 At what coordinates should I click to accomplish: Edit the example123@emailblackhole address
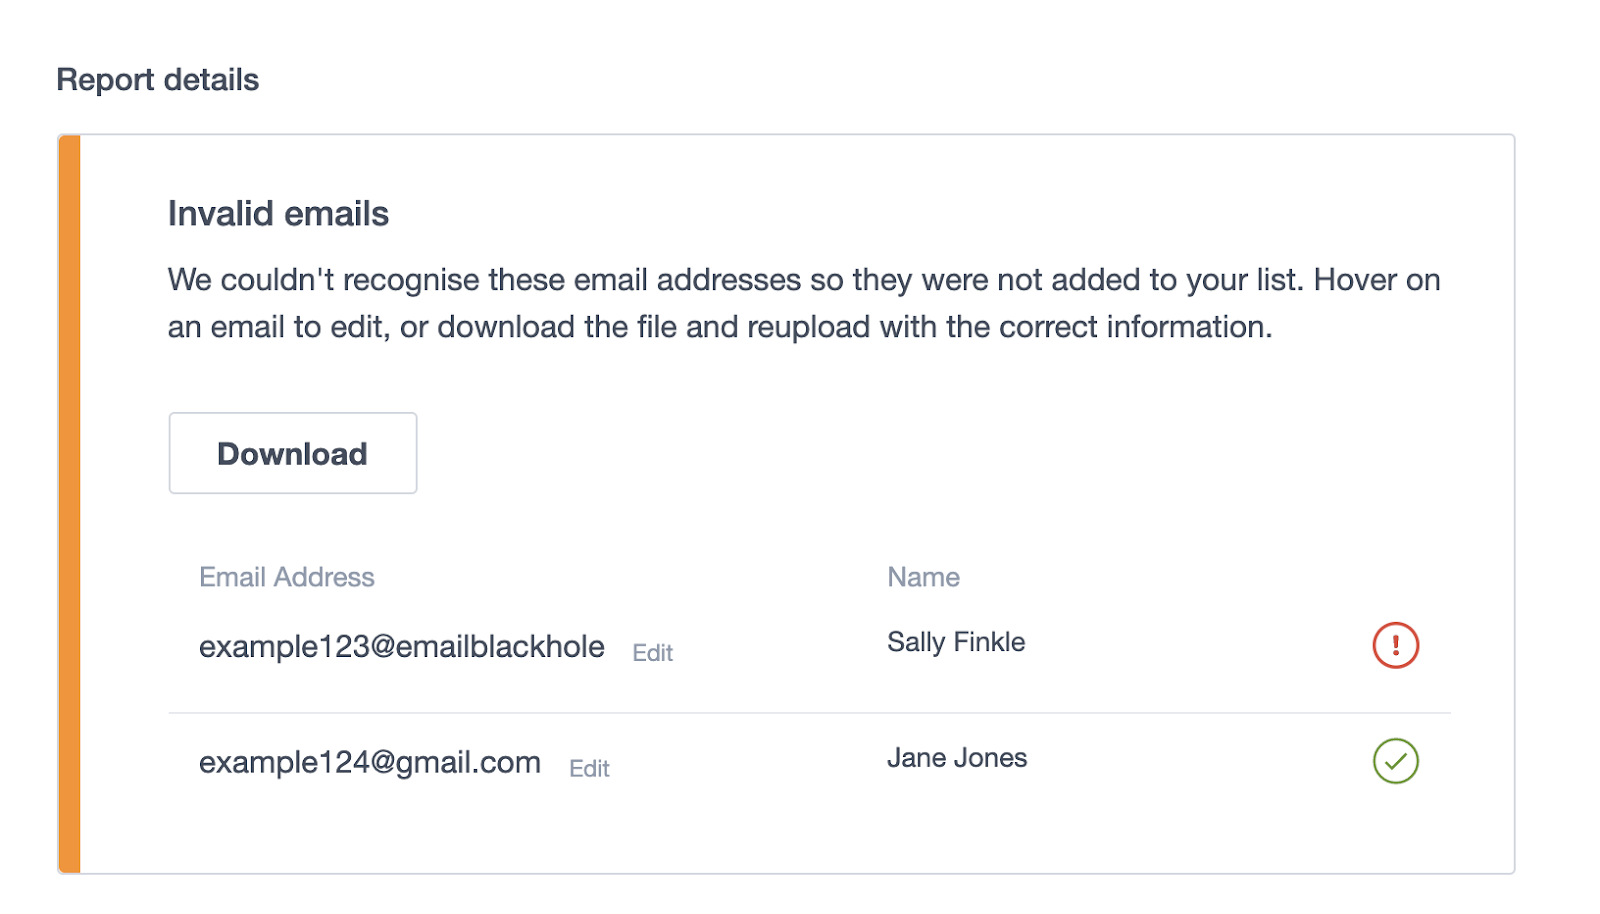(652, 653)
